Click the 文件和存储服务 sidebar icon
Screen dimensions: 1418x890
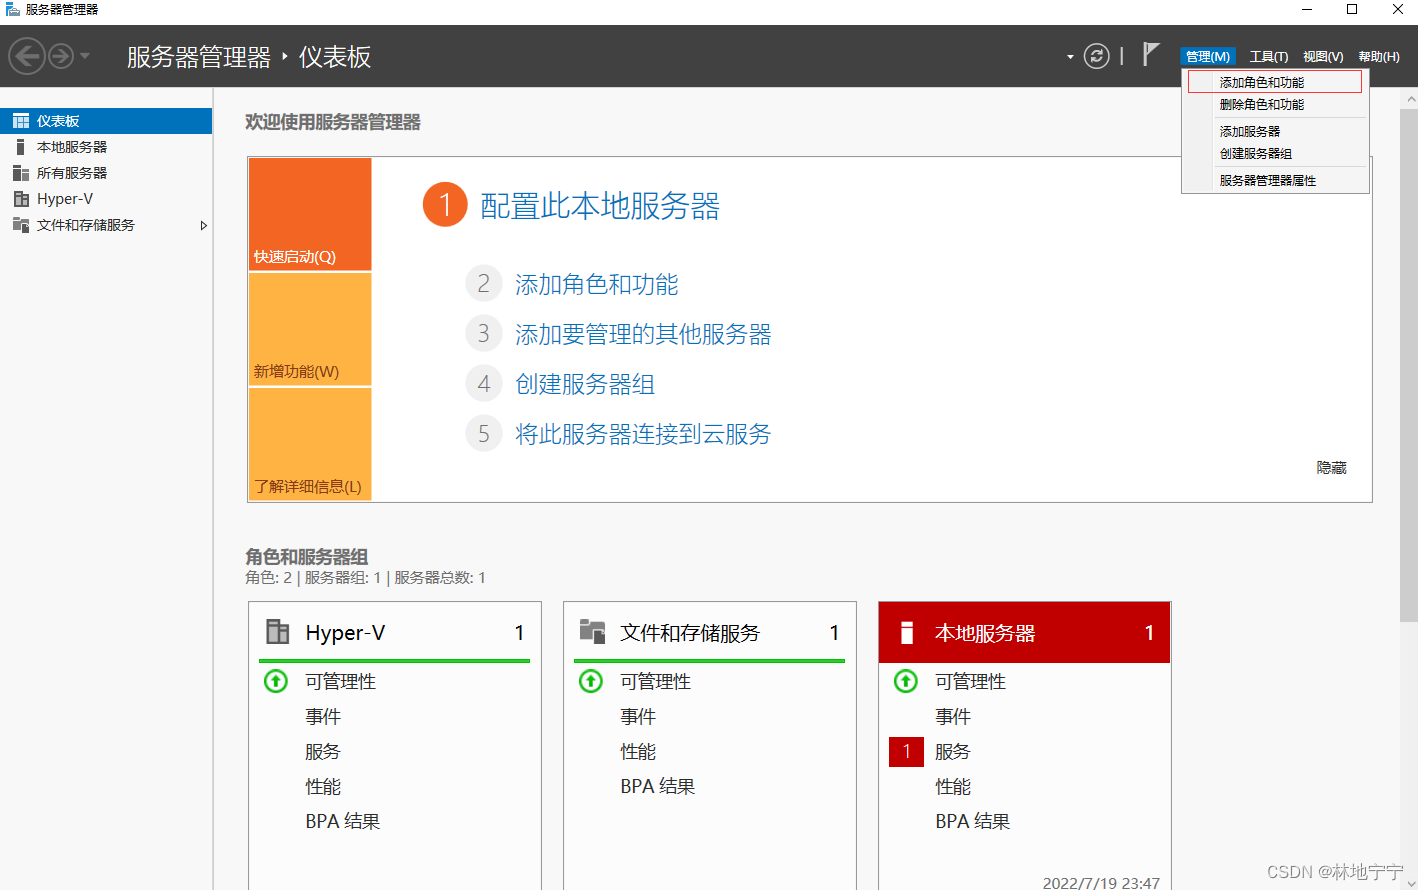coord(21,225)
